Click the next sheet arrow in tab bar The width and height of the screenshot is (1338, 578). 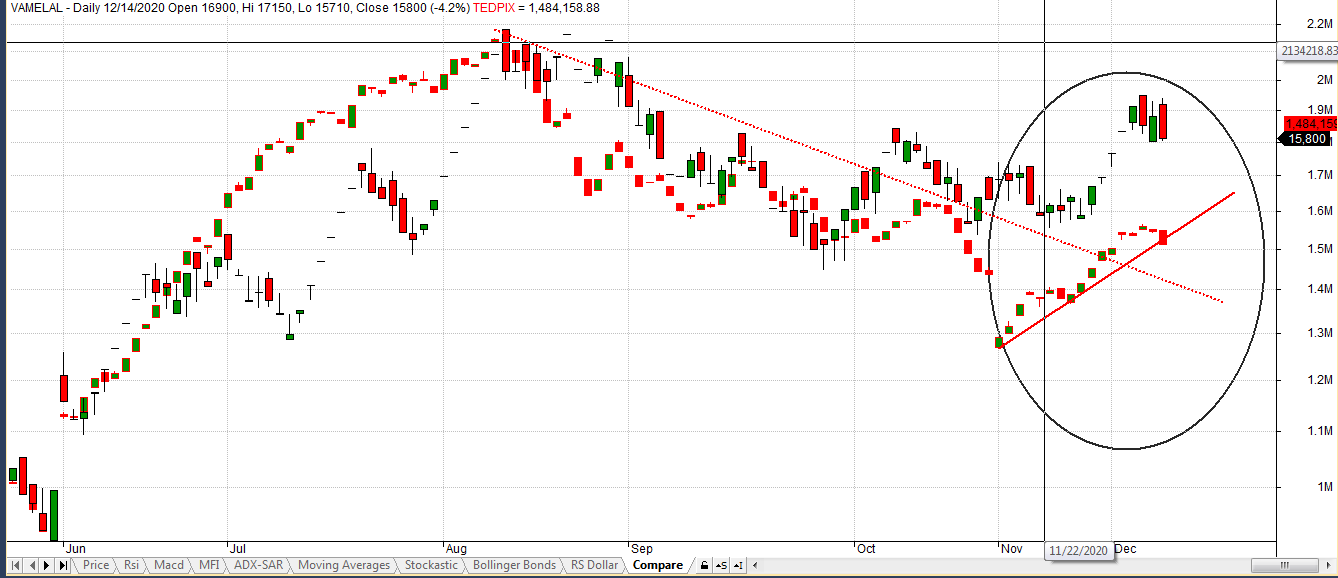pos(46,566)
